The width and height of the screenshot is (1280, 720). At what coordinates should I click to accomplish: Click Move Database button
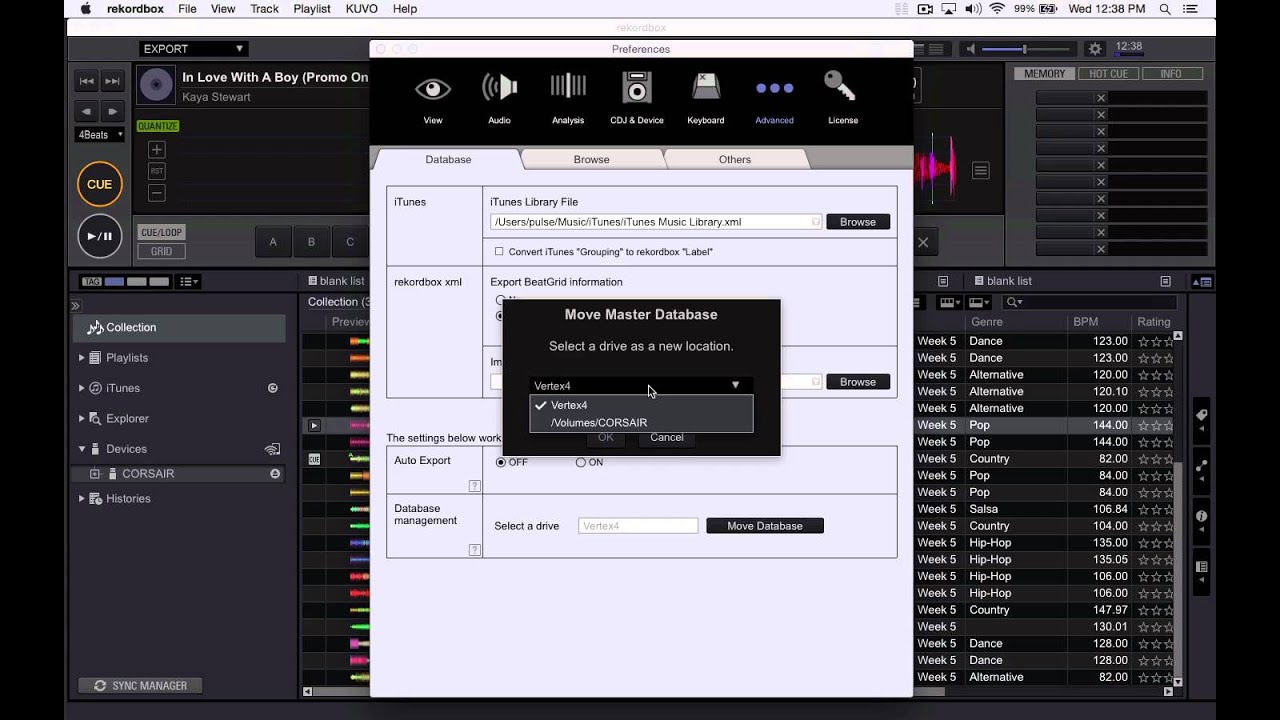click(x=765, y=526)
